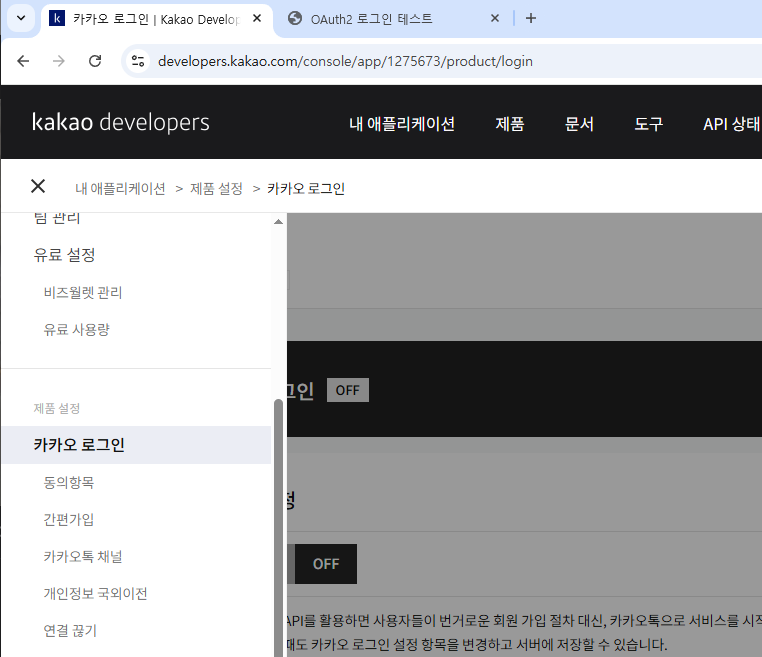Open 도구 menu in top navigation
Screen dimensions: 762x657
(x=649, y=124)
